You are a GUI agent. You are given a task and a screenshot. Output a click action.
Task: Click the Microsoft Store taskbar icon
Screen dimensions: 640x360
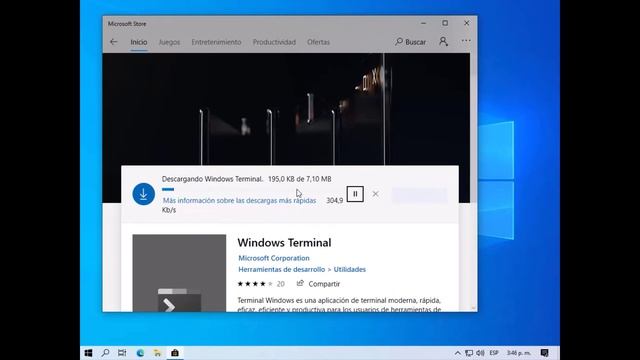click(x=175, y=353)
